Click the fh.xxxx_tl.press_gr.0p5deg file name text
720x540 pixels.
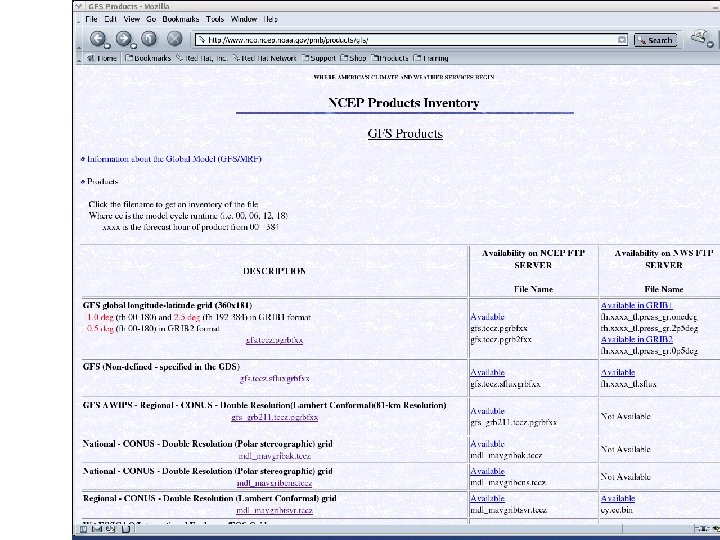pyautogui.click(x=649, y=351)
